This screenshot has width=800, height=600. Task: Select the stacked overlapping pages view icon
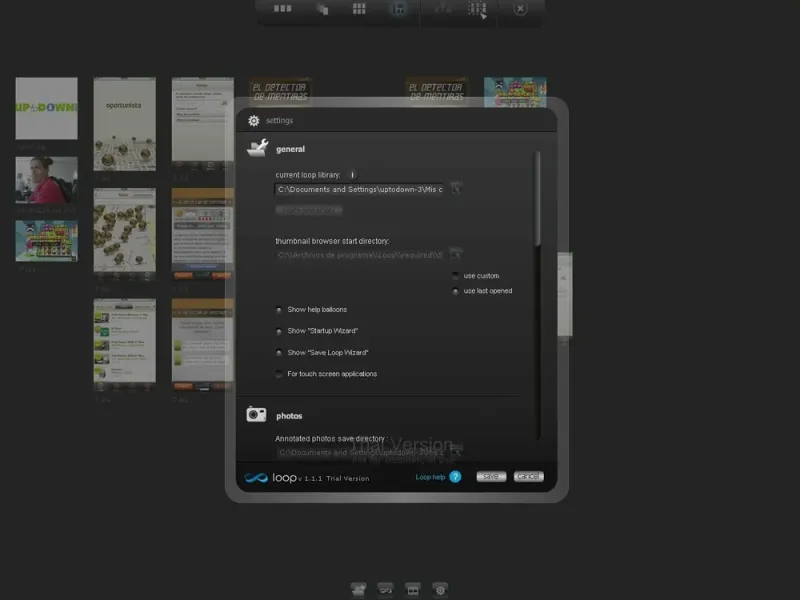[322, 9]
